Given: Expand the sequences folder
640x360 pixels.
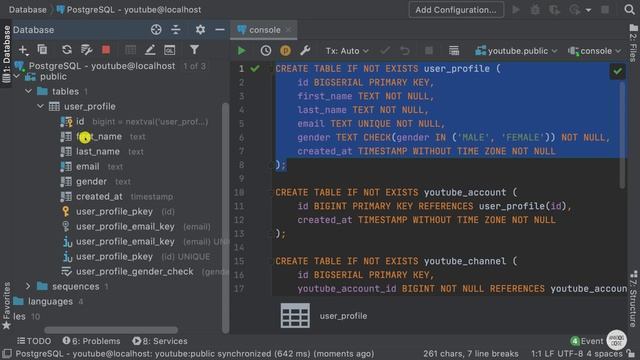Looking at the screenshot, I should point(28,286).
